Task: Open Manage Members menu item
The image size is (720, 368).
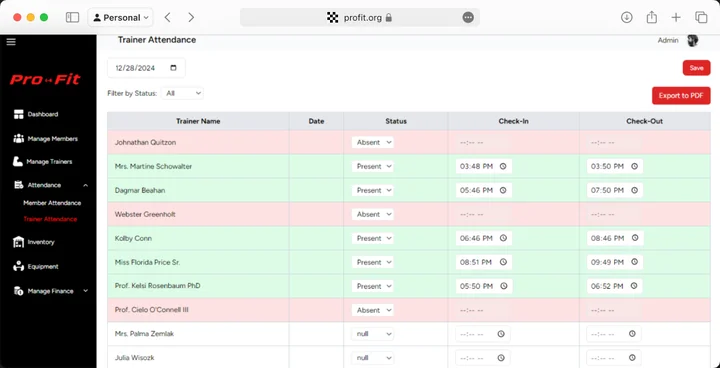Action: pyautogui.click(x=52, y=139)
